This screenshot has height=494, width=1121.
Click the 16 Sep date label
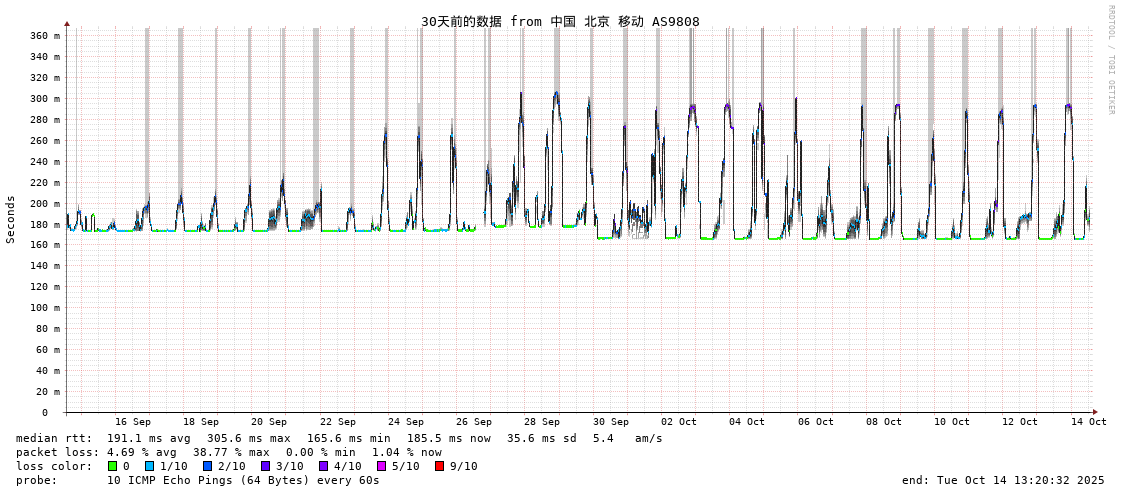133,422
